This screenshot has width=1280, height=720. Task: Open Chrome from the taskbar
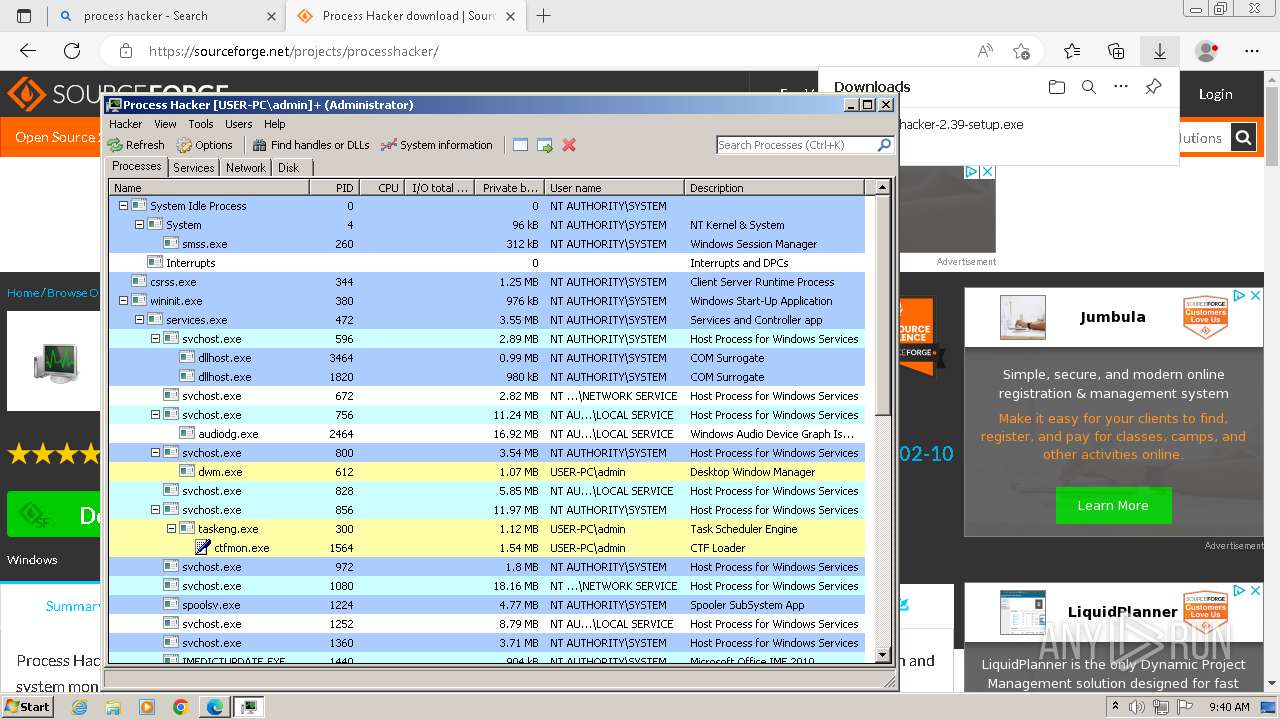181,707
